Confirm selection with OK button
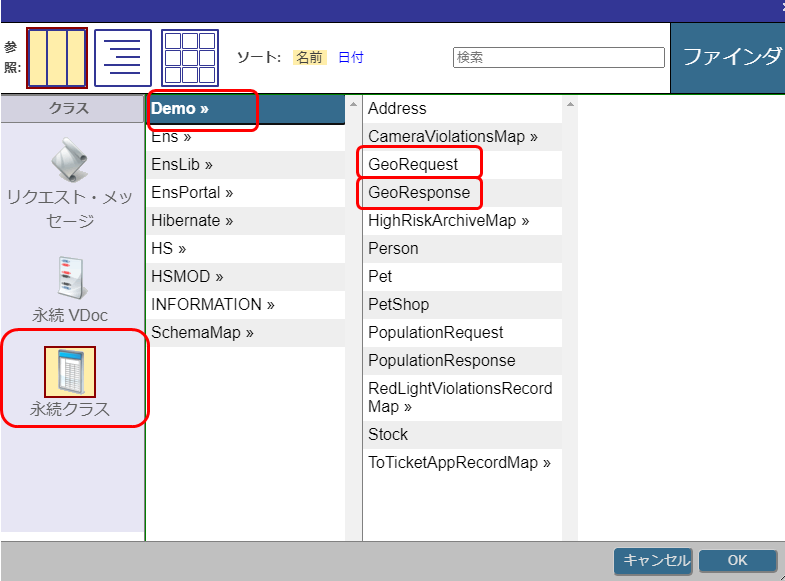 737,560
